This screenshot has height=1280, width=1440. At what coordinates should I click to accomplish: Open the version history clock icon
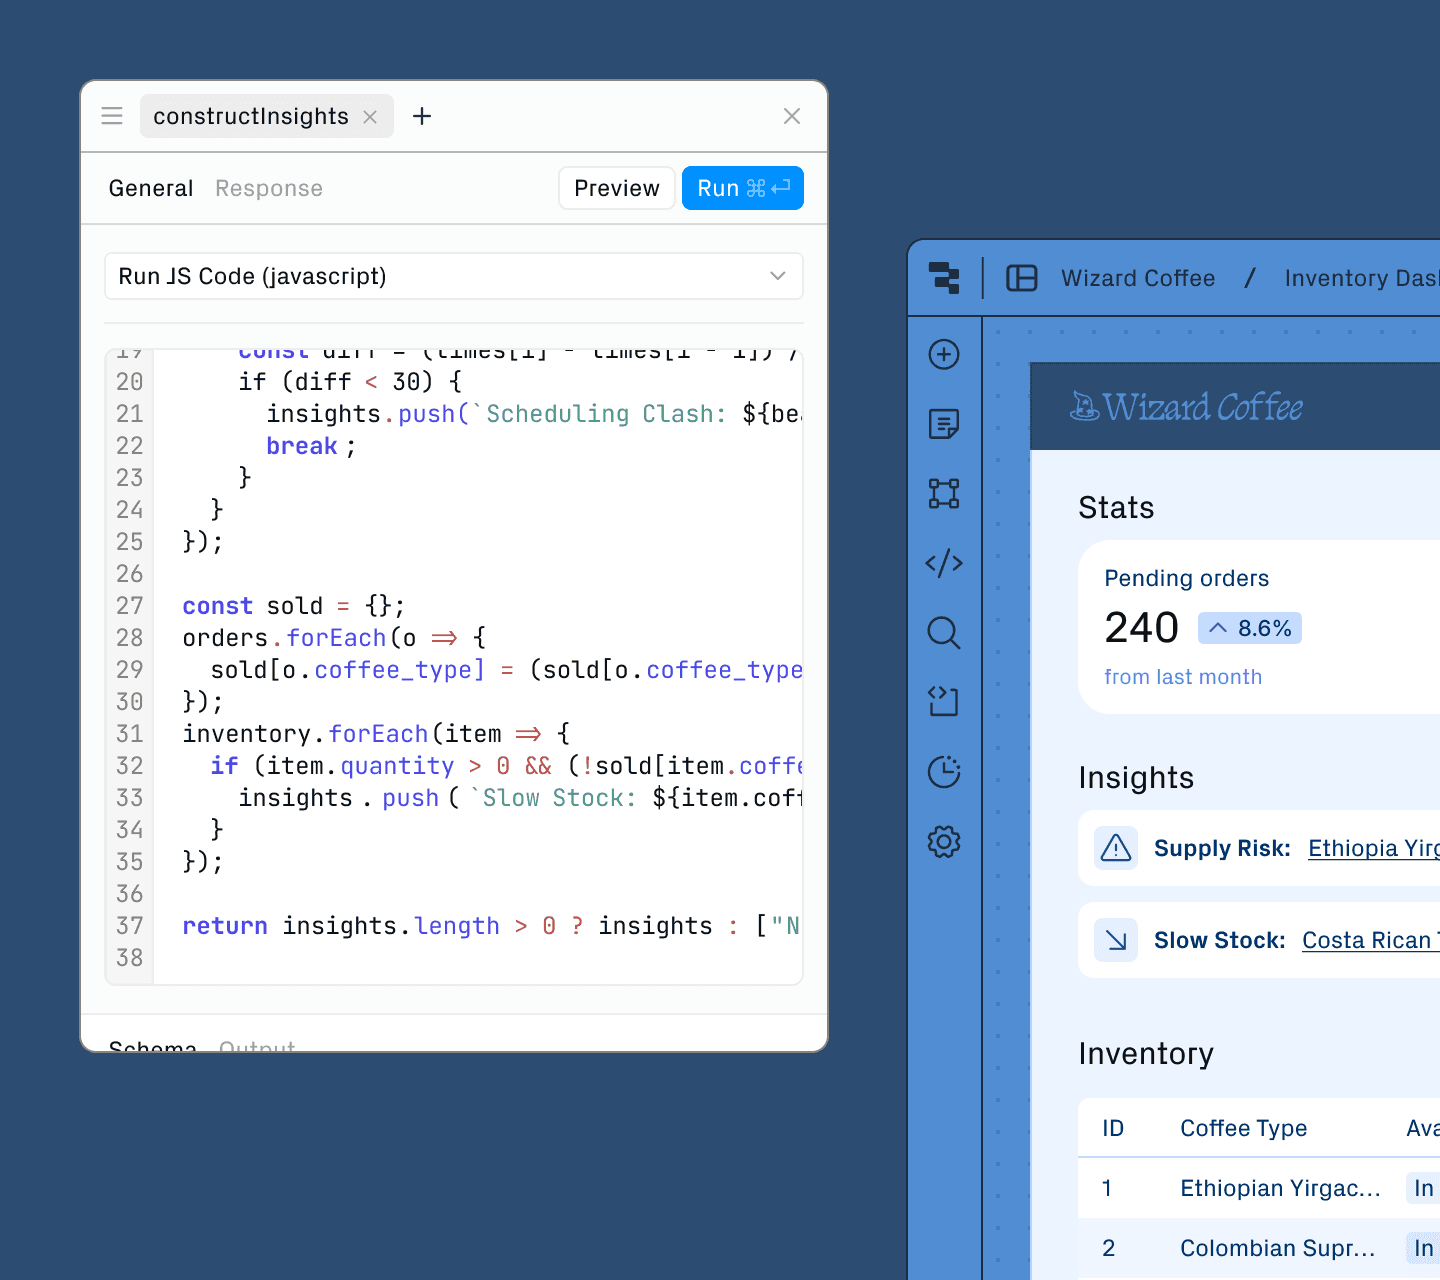coord(944,772)
